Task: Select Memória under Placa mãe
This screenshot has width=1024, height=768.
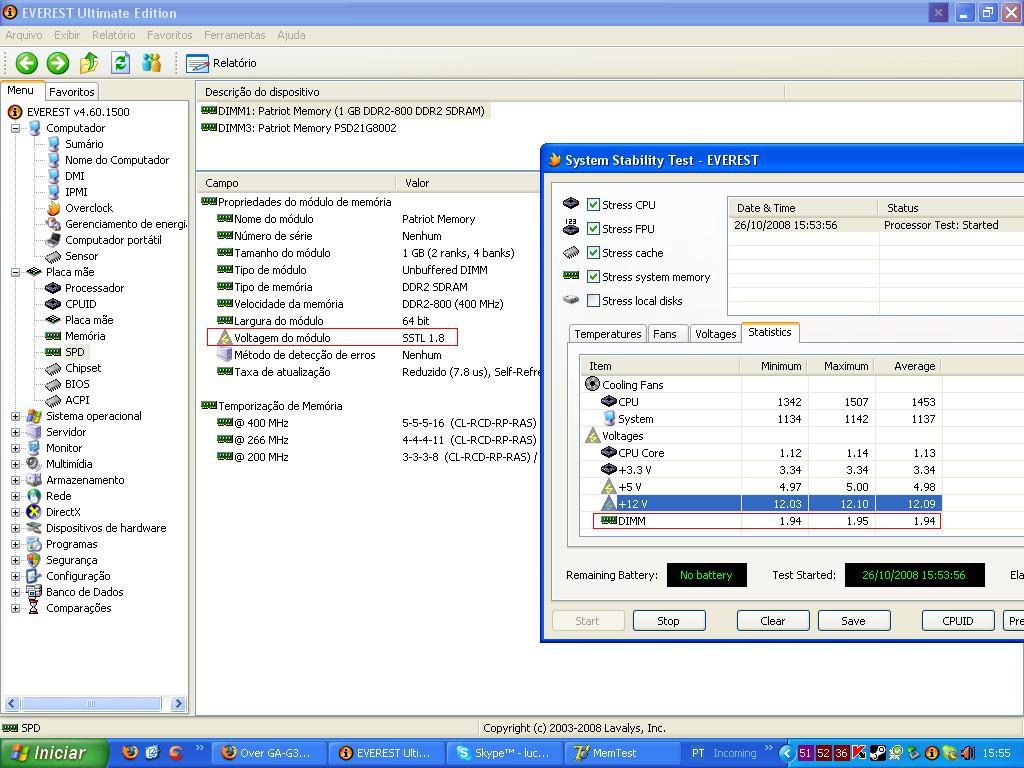Action: [85, 336]
